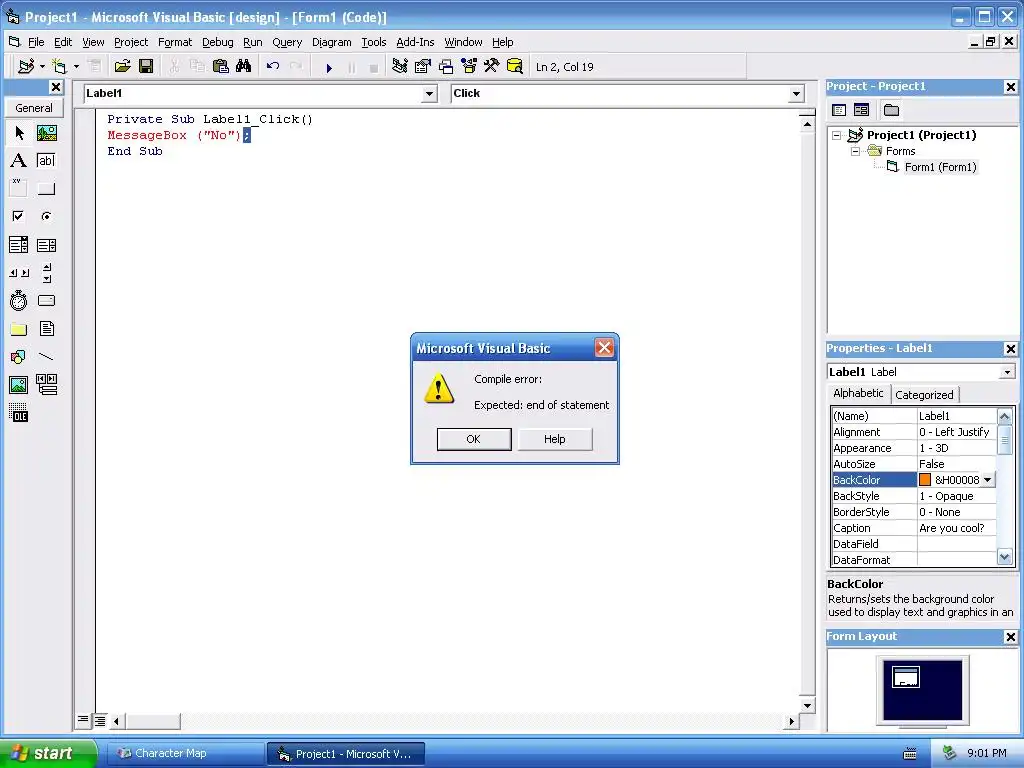The image size is (1024, 768).
Task: Select the CheckBox control tool
Action: click(19, 216)
